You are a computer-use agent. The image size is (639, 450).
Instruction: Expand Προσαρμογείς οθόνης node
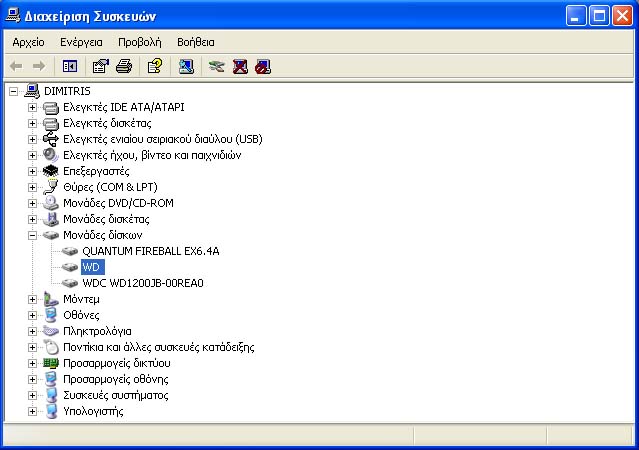[x=32, y=379]
